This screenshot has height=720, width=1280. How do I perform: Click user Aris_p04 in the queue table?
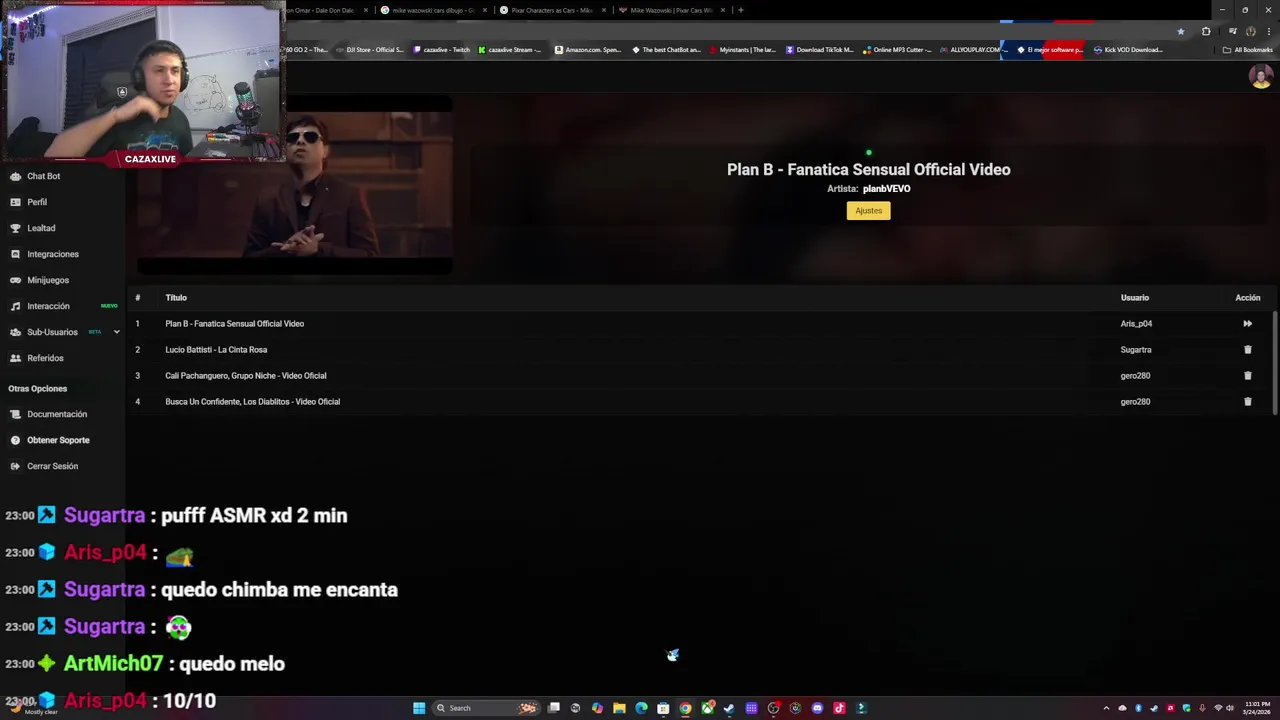[1136, 324]
